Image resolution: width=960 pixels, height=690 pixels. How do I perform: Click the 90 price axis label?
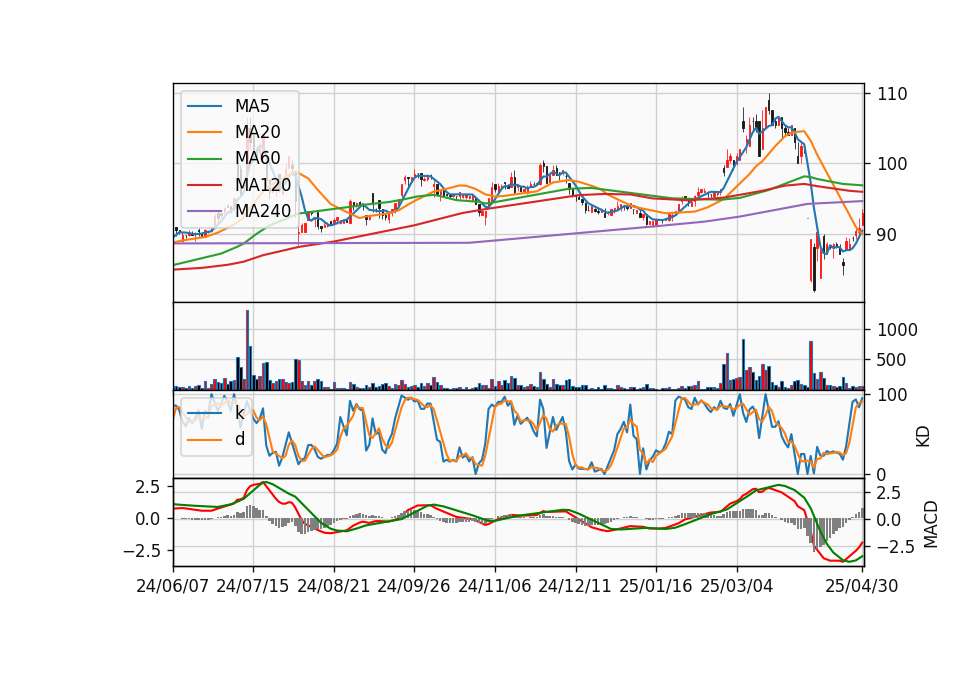pos(888,234)
